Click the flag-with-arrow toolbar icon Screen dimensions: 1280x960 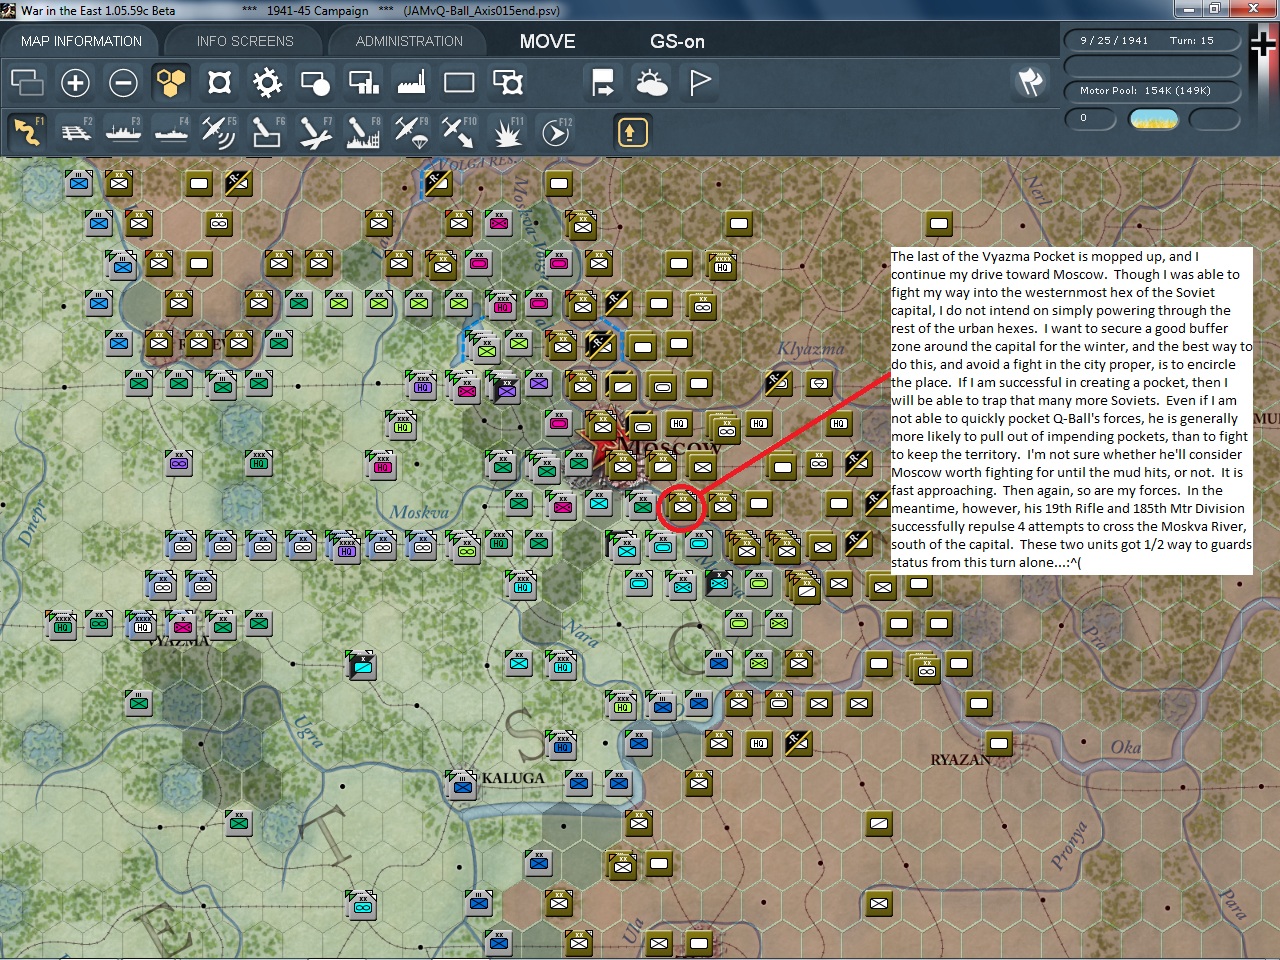603,82
